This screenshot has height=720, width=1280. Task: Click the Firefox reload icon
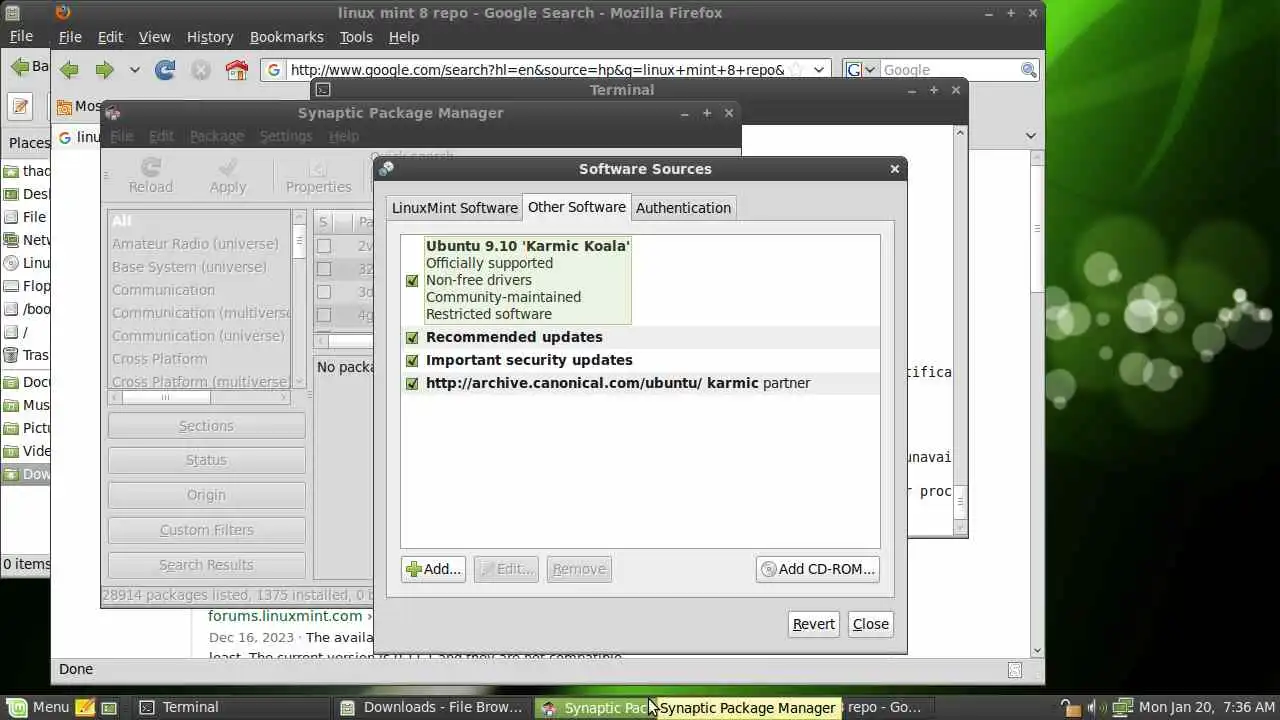(165, 70)
